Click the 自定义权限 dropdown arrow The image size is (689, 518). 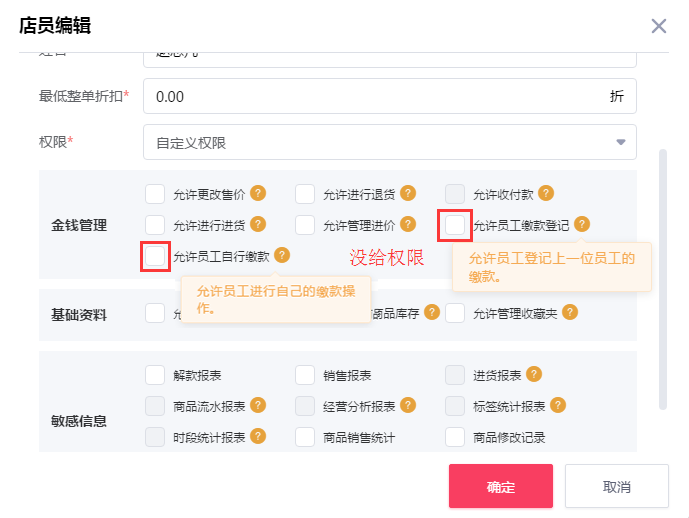coord(620,142)
